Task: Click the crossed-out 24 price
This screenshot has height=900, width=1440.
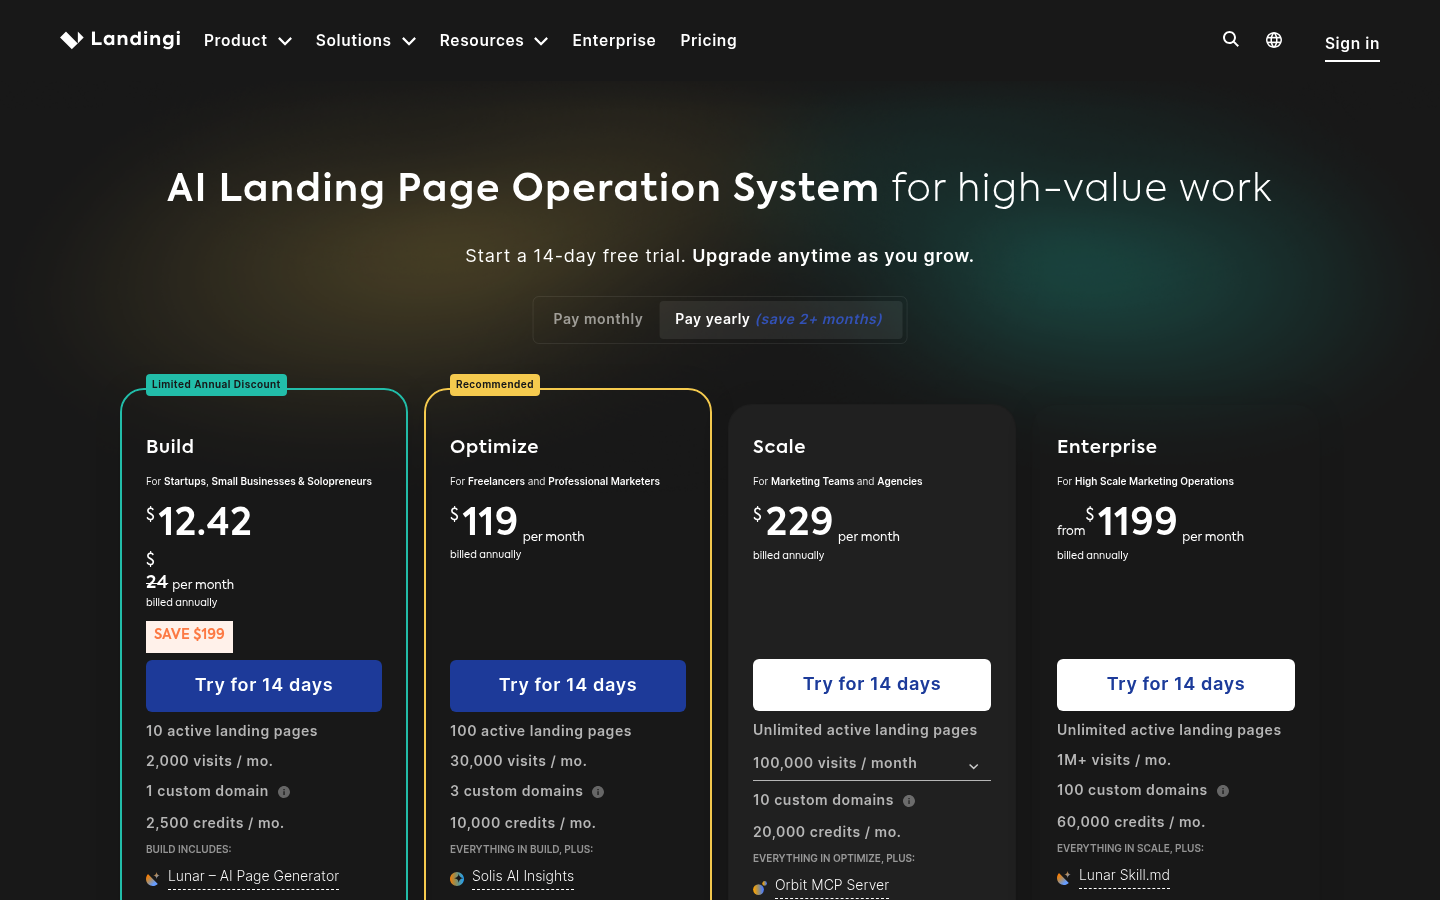Action: tap(157, 582)
